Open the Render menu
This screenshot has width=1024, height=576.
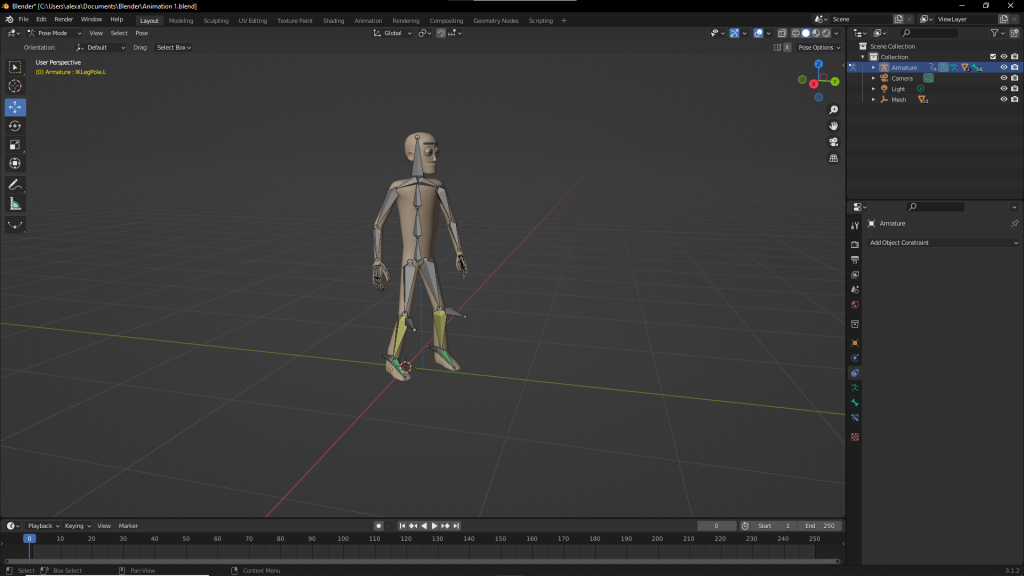63,19
